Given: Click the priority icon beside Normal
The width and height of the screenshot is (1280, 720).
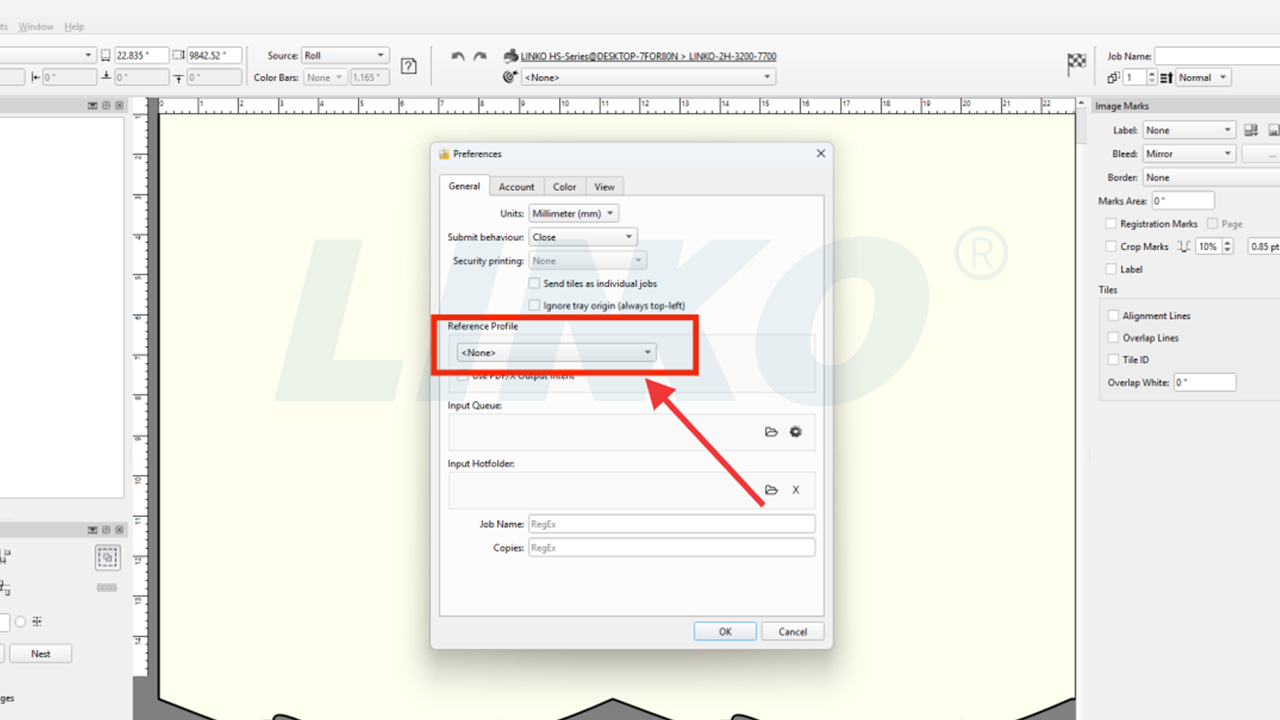Looking at the screenshot, I should pos(1166,78).
